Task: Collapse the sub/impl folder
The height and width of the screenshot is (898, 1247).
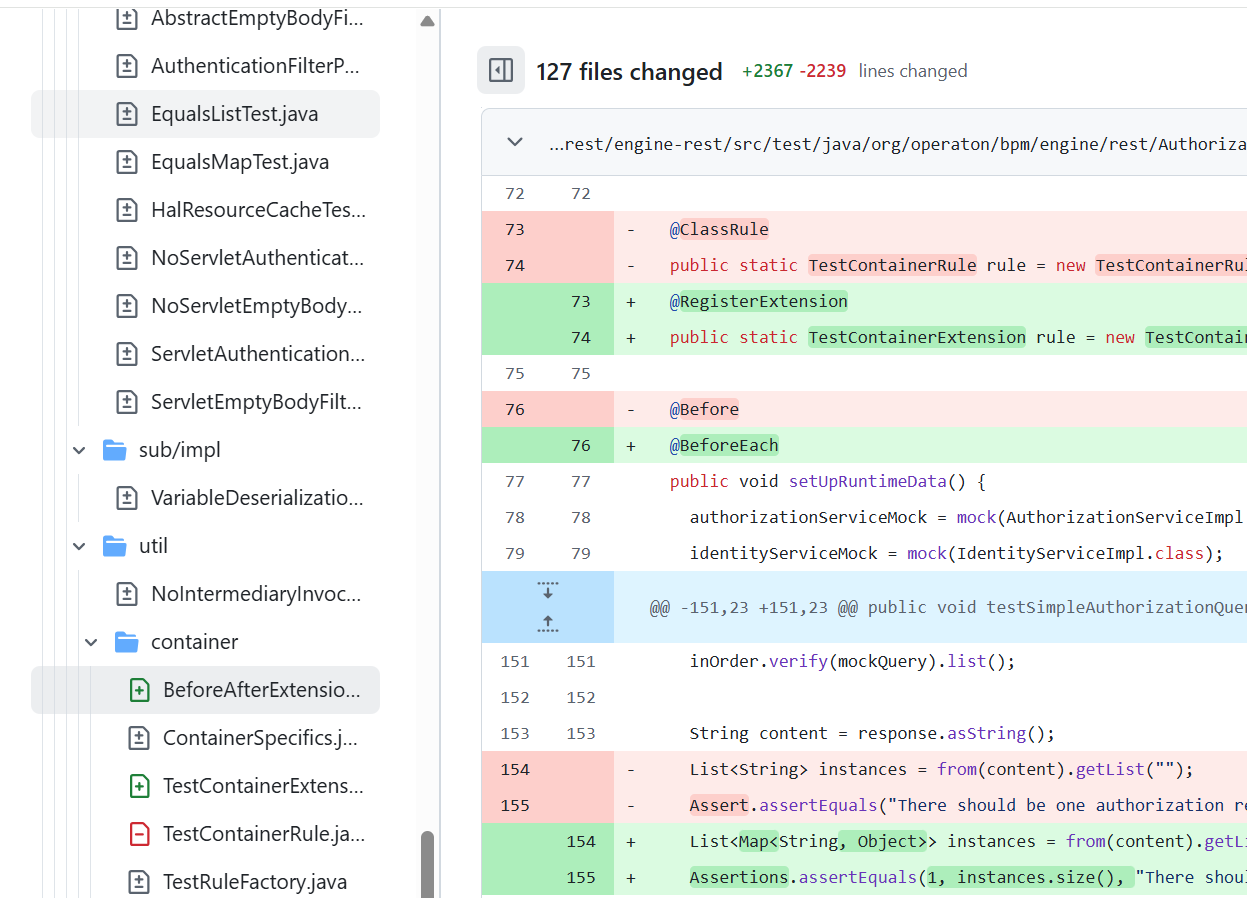Action: point(80,450)
